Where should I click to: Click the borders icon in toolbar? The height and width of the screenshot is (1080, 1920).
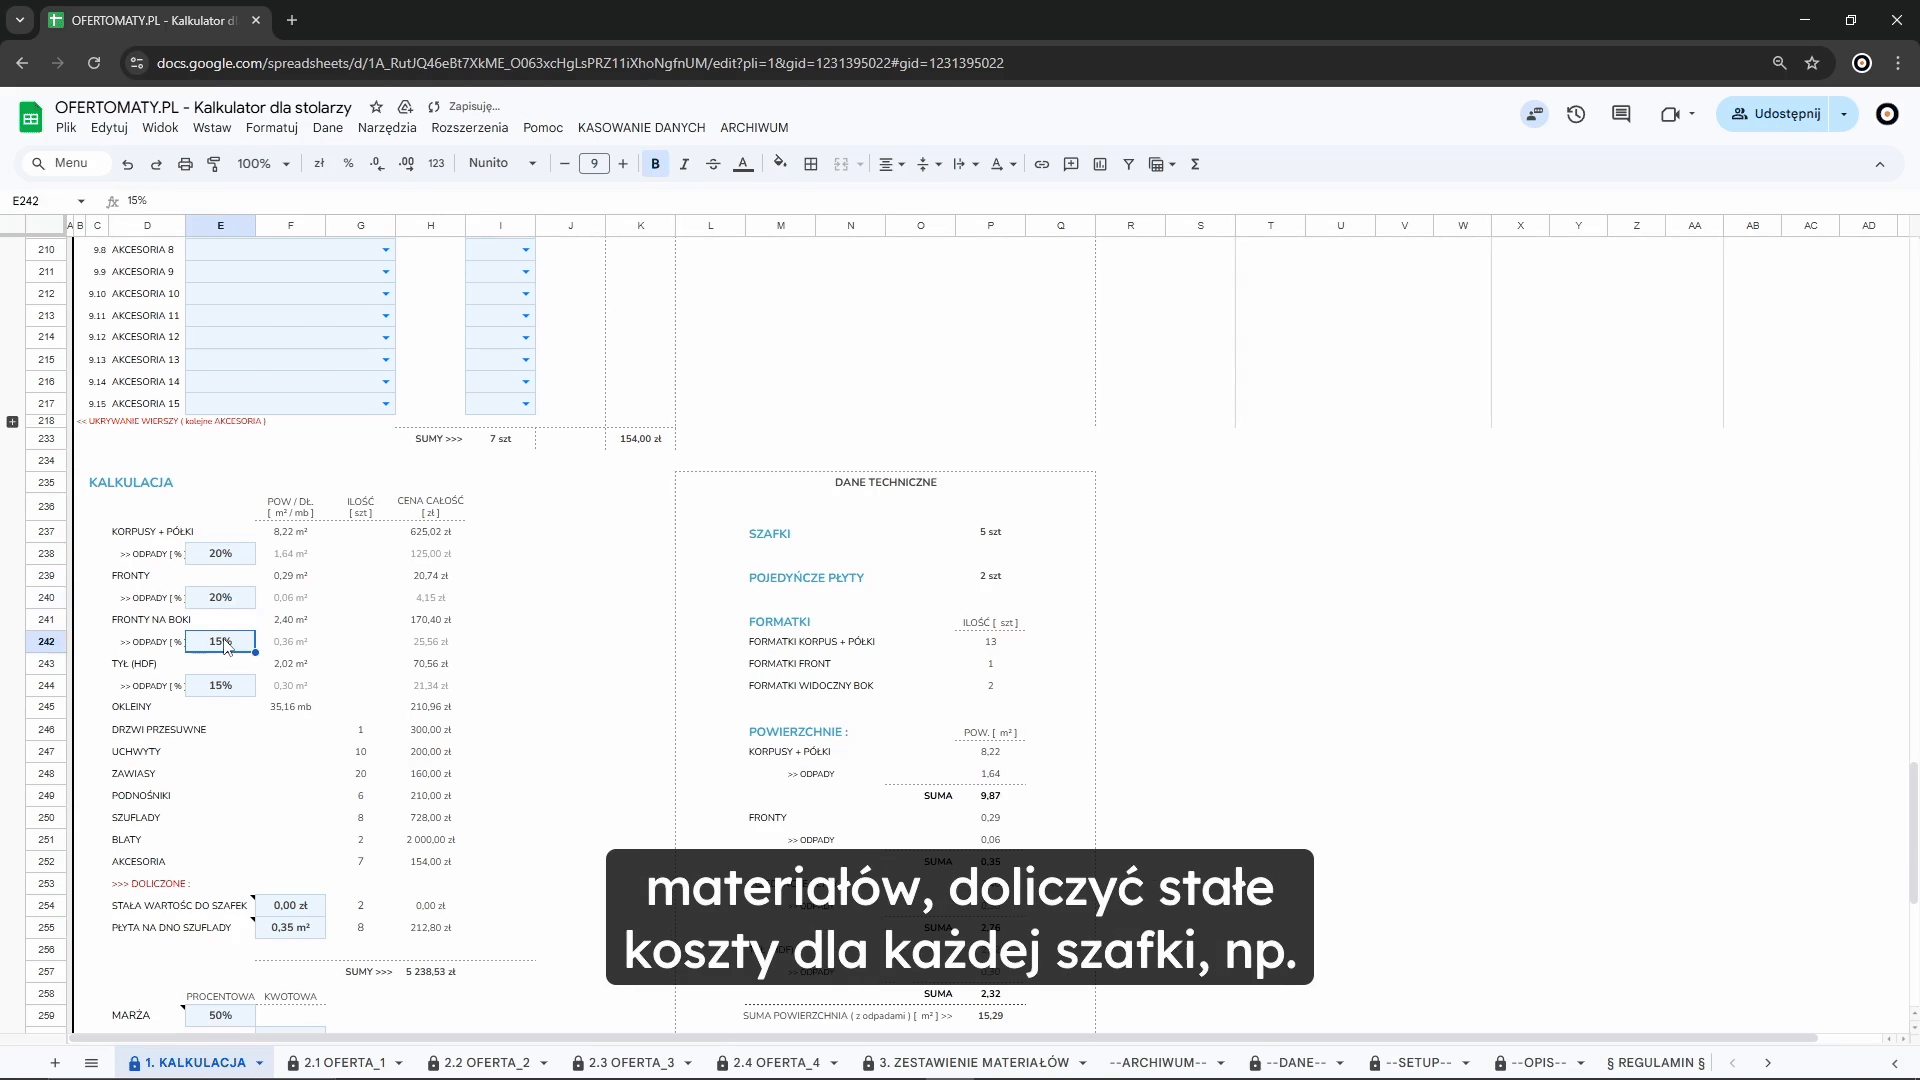[811, 164]
